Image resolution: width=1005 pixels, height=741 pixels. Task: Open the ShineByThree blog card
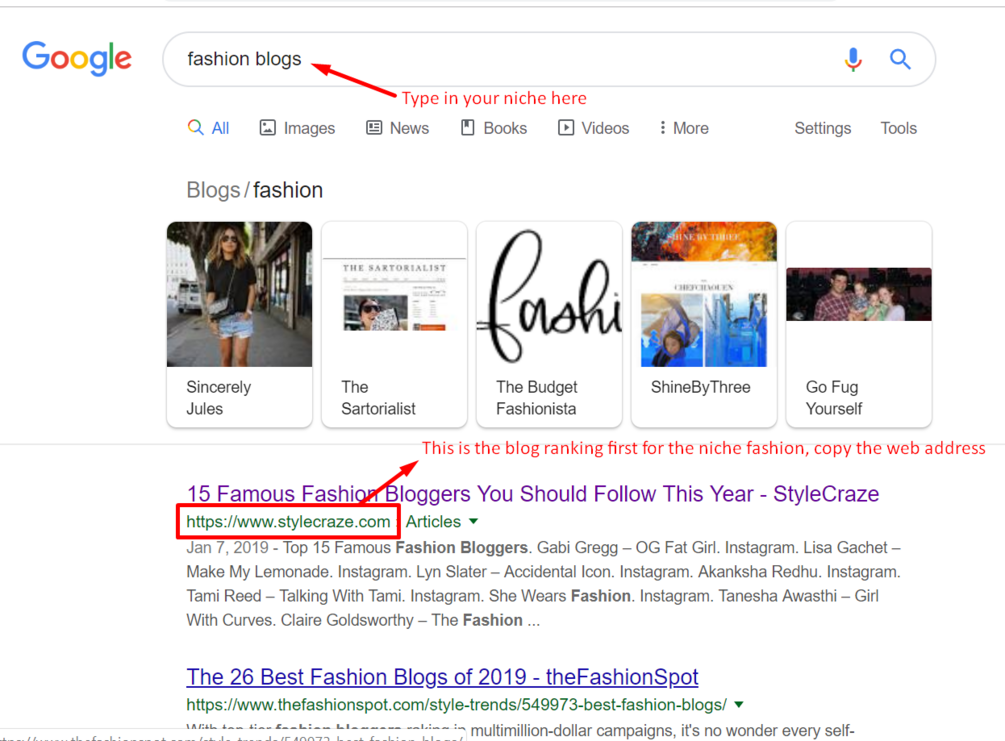704,324
